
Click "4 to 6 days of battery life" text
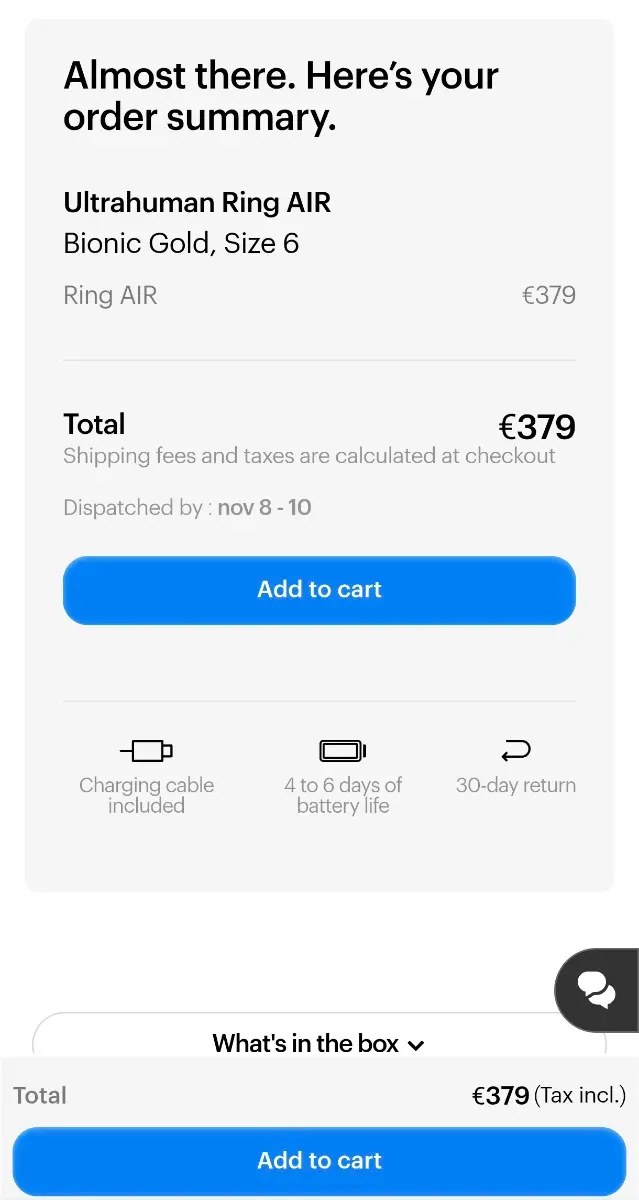(343, 795)
